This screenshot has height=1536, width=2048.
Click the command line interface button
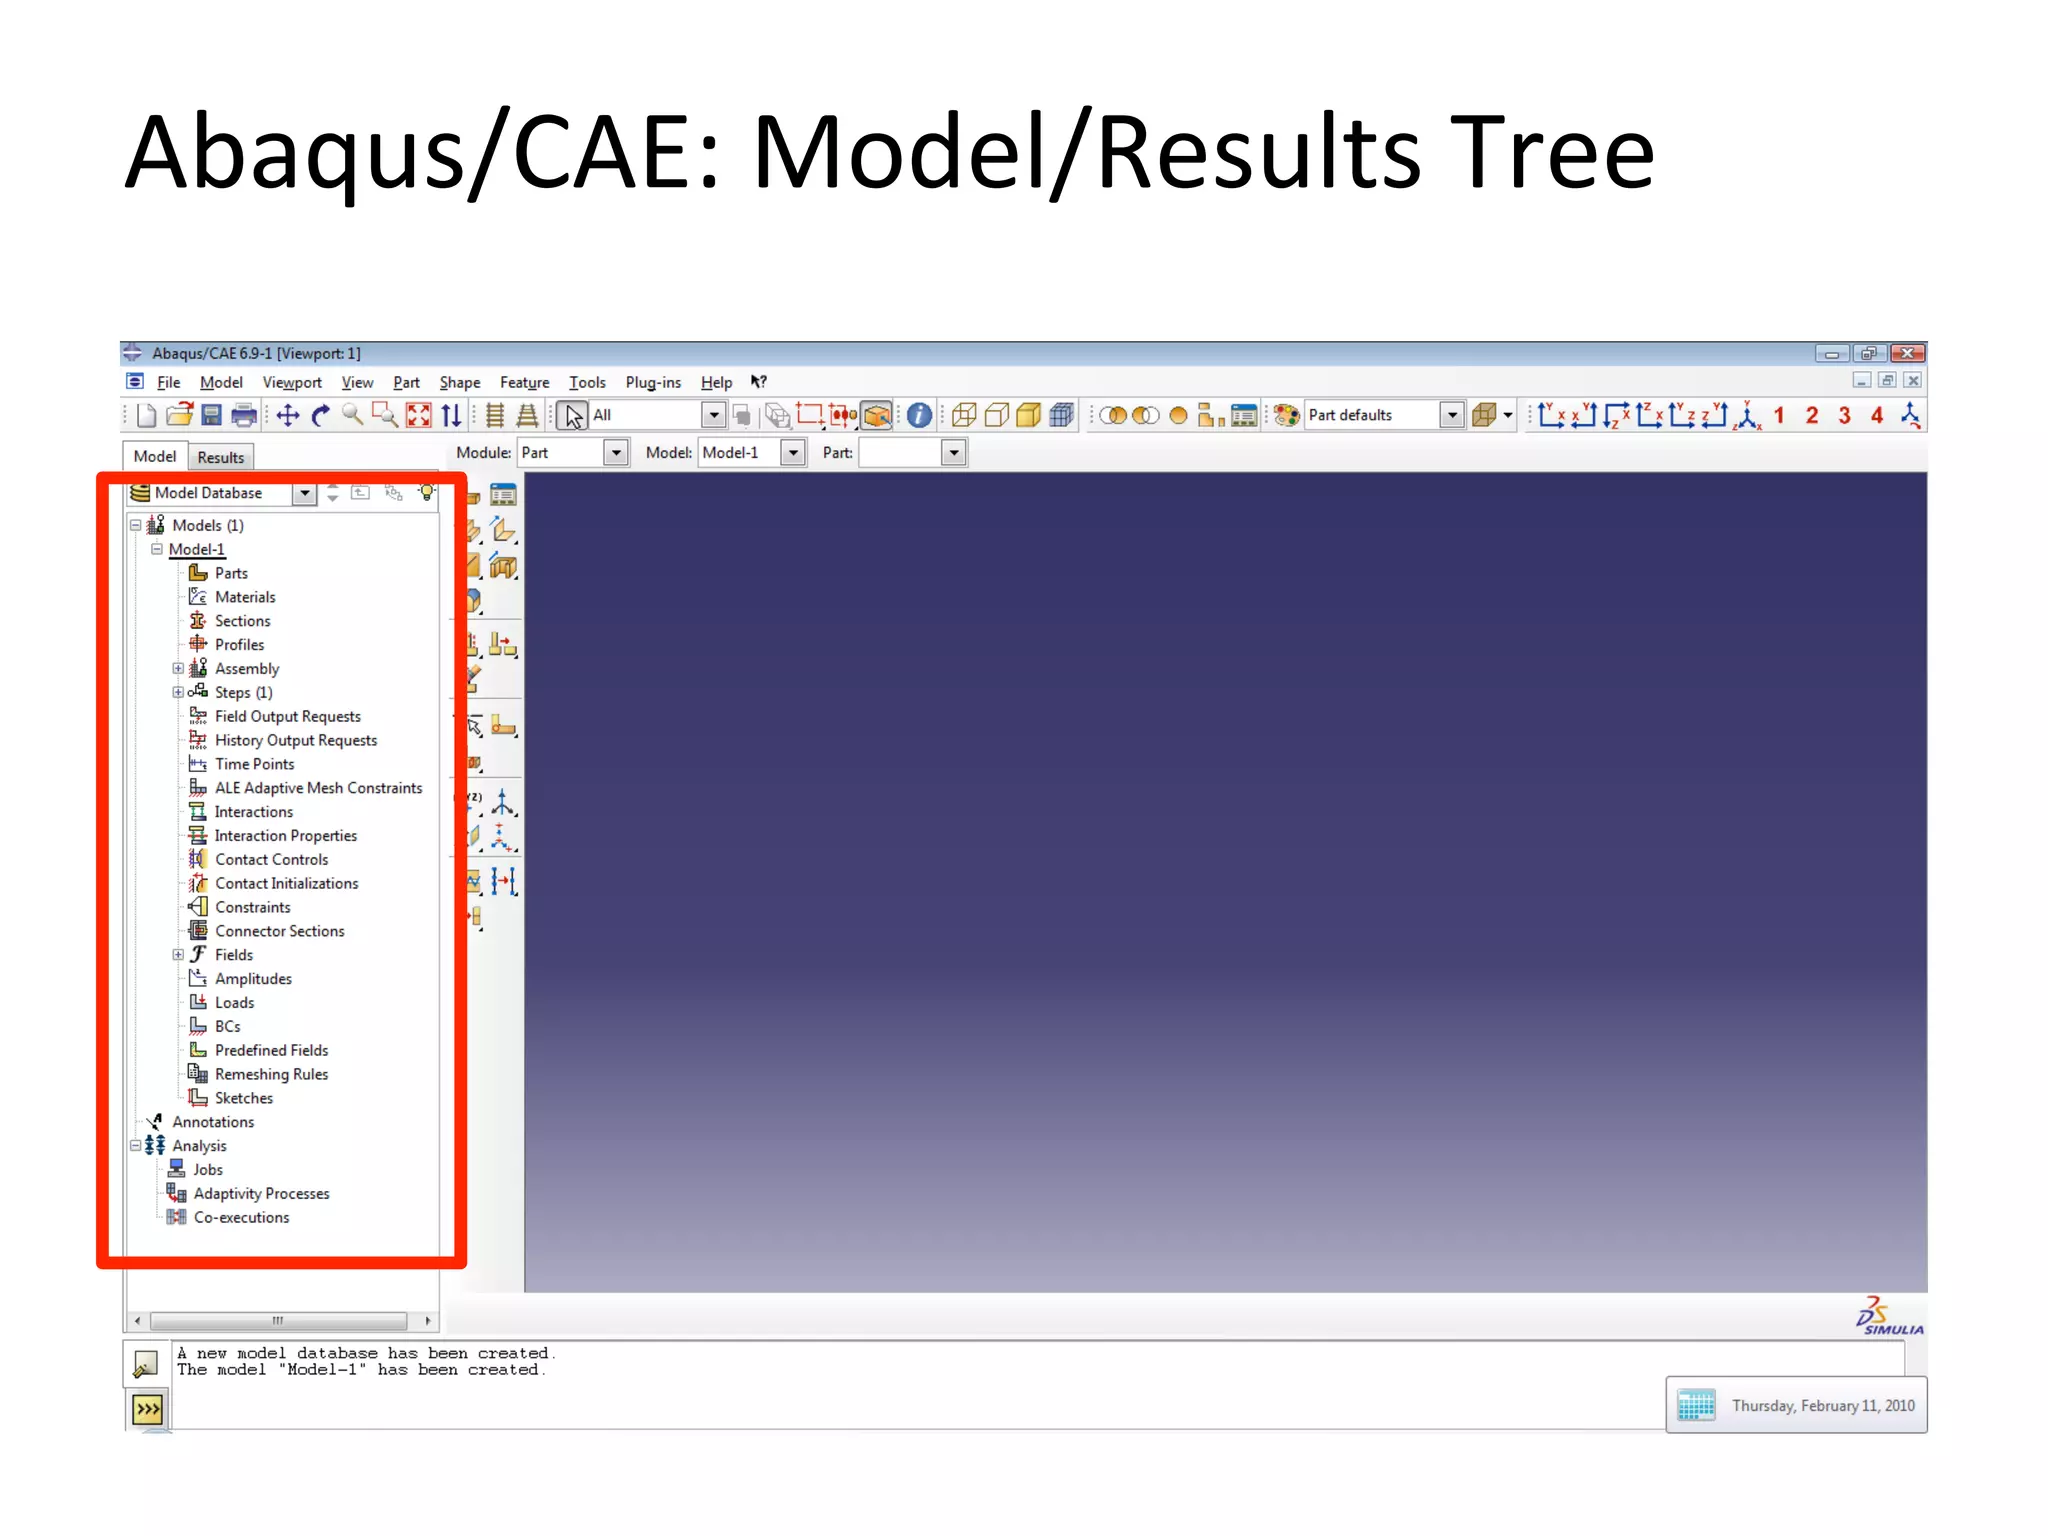(x=148, y=1409)
